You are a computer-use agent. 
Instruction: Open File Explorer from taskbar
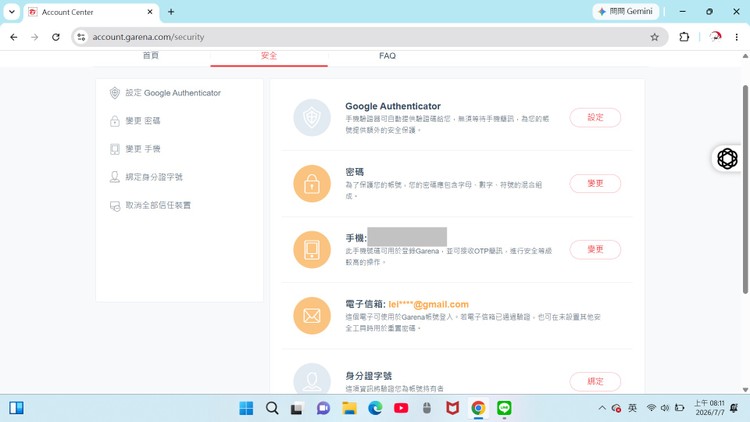(349, 408)
